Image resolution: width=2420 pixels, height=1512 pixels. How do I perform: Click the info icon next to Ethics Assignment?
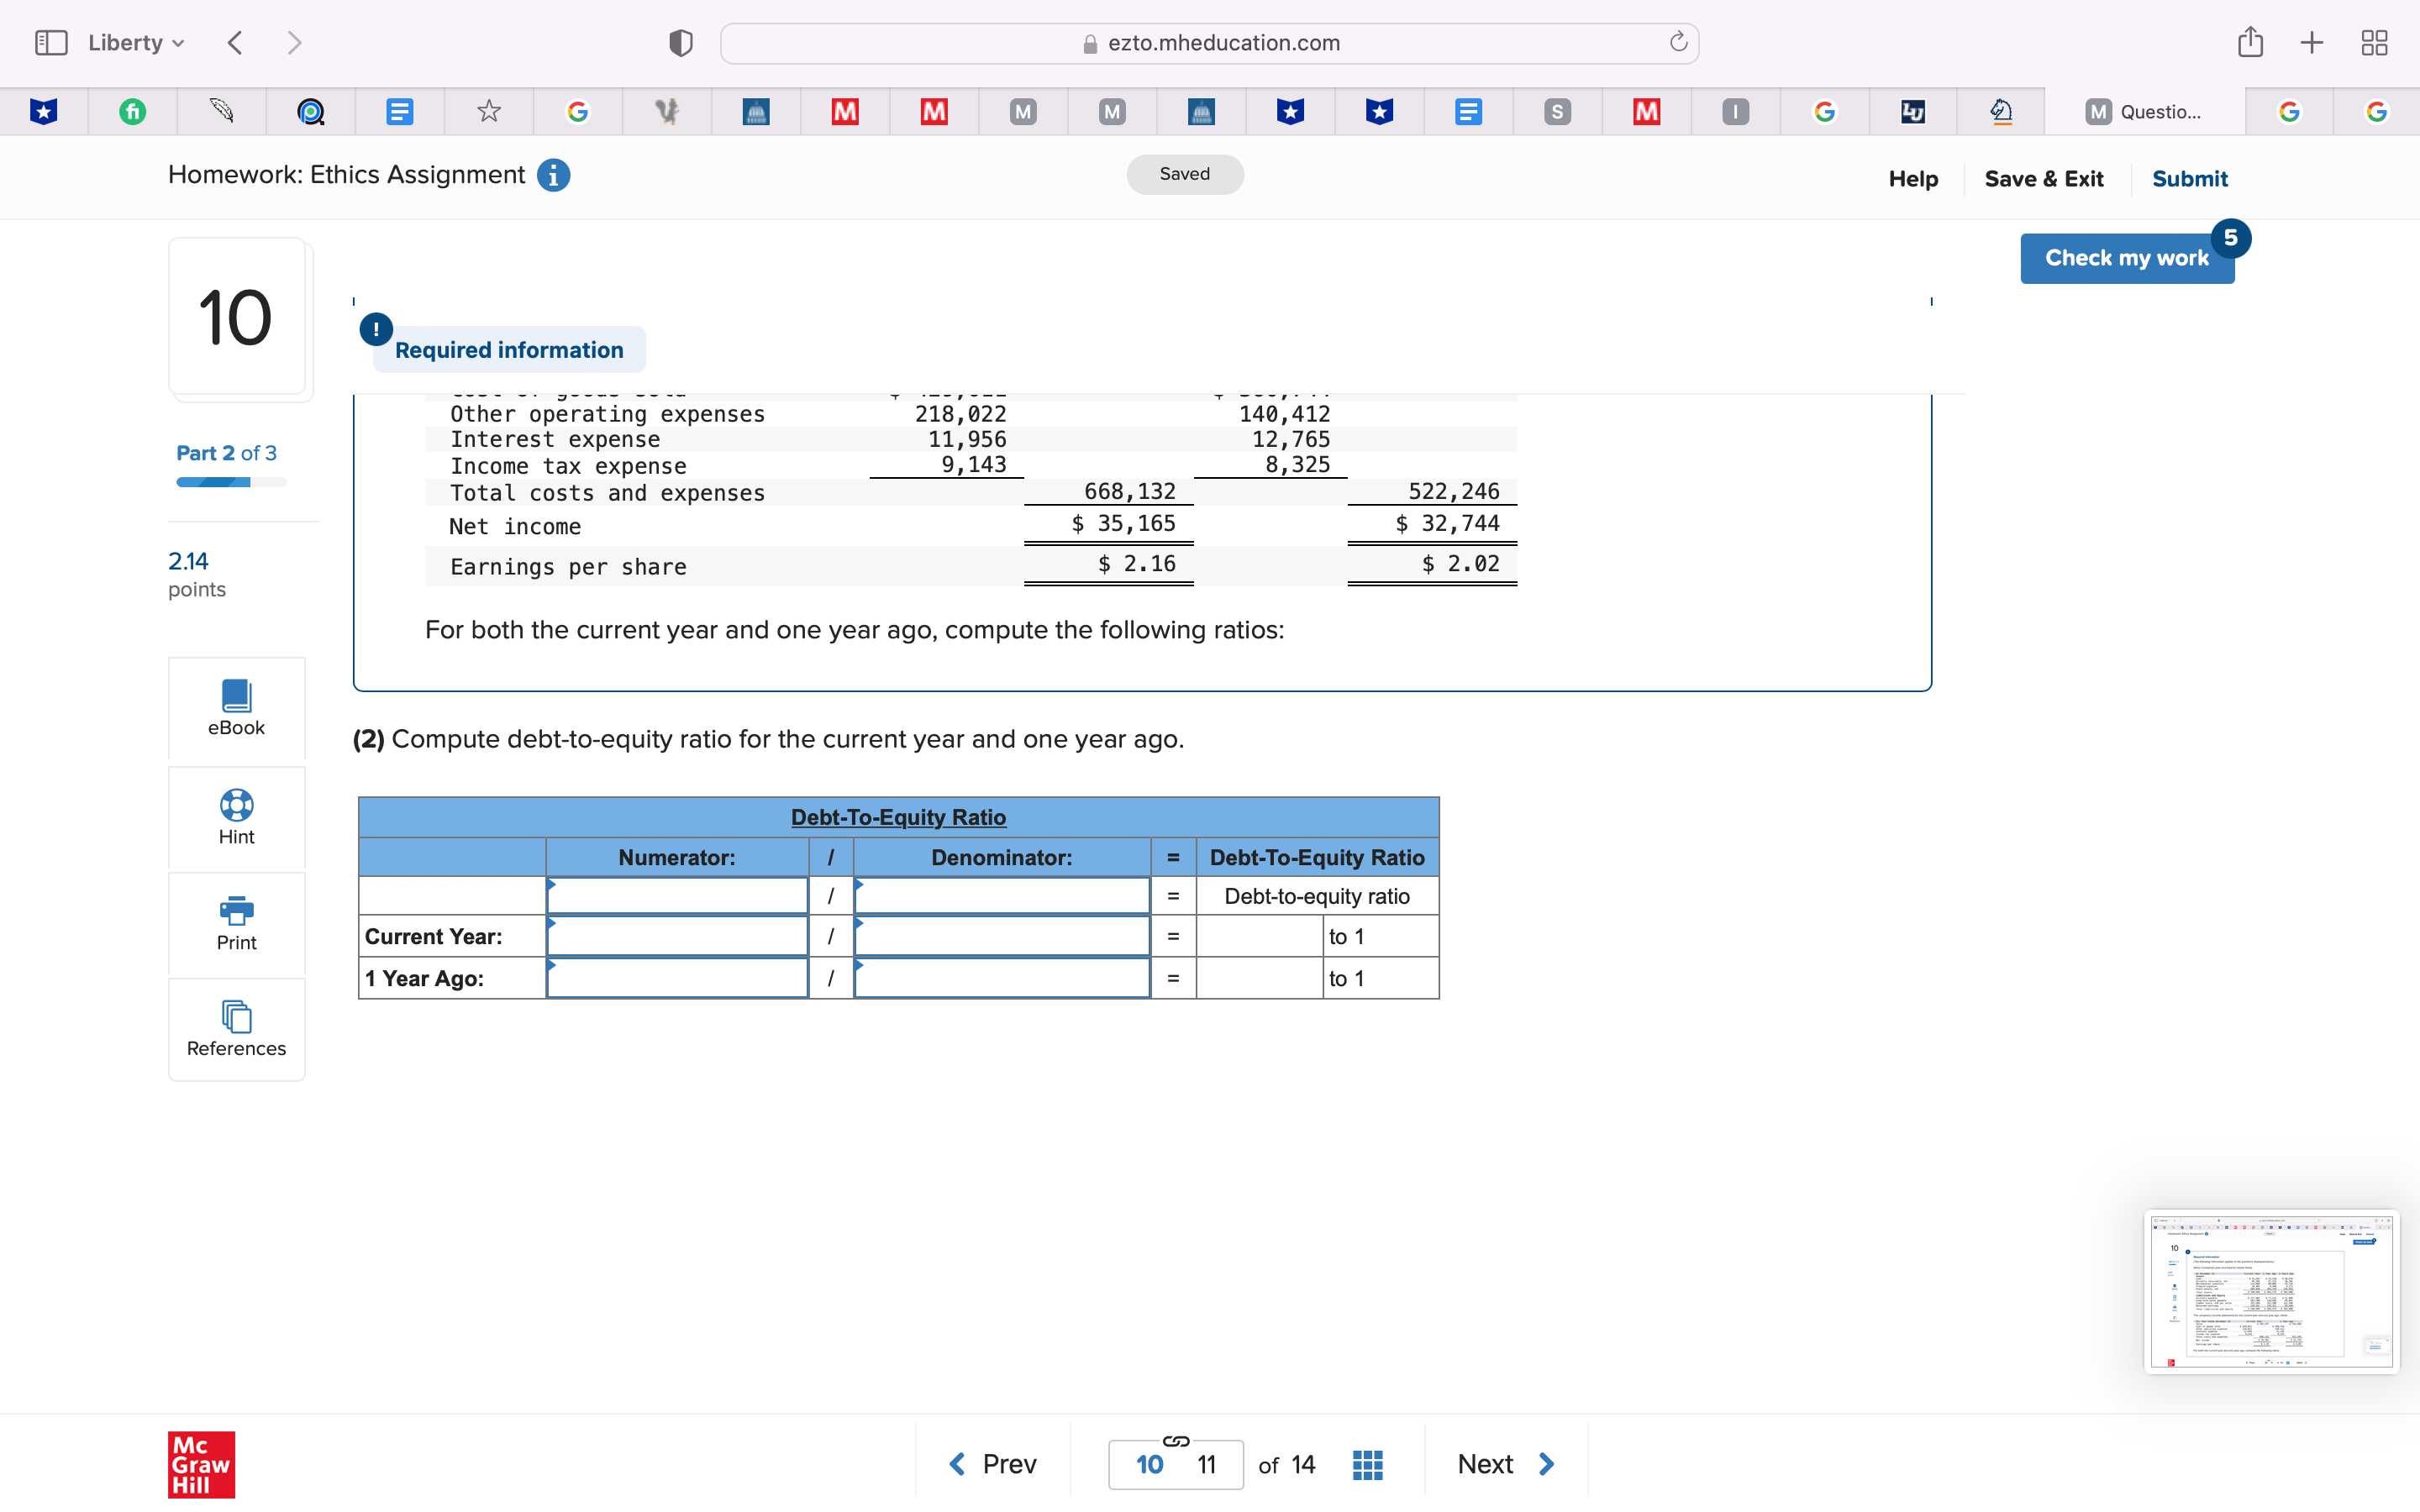(x=553, y=175)
